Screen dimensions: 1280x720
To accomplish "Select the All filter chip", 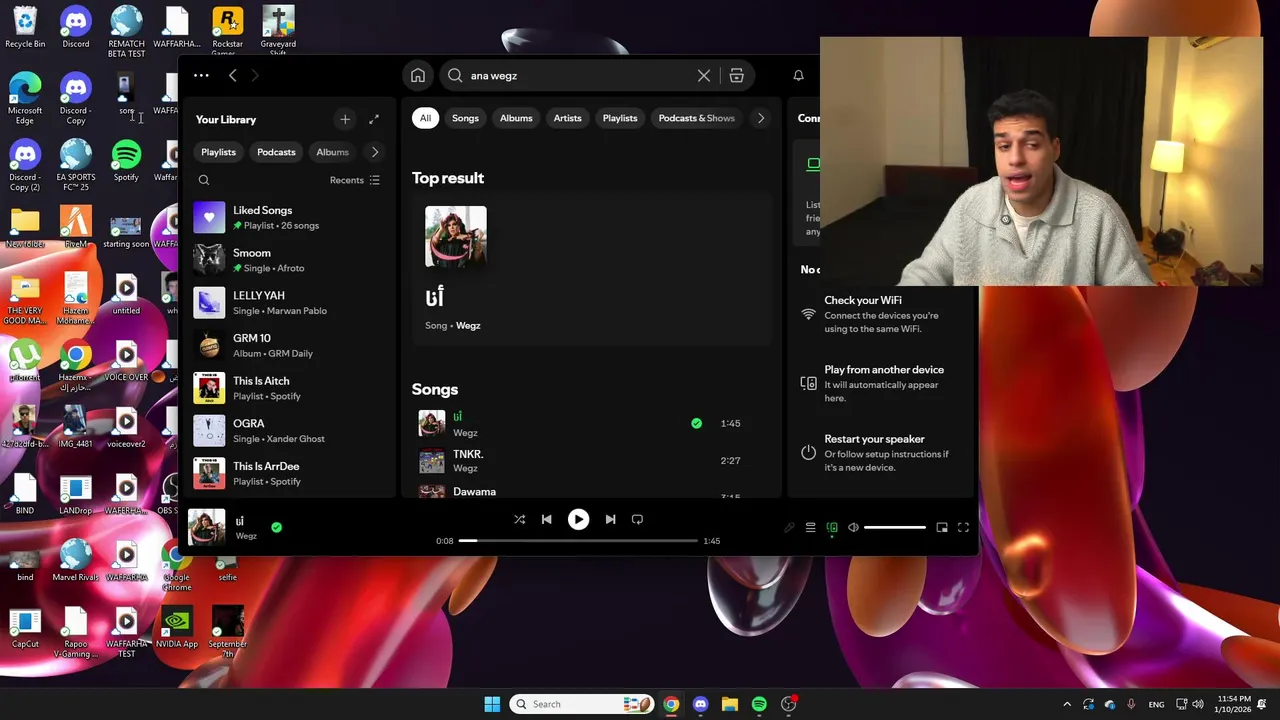I will coord(425,118).
